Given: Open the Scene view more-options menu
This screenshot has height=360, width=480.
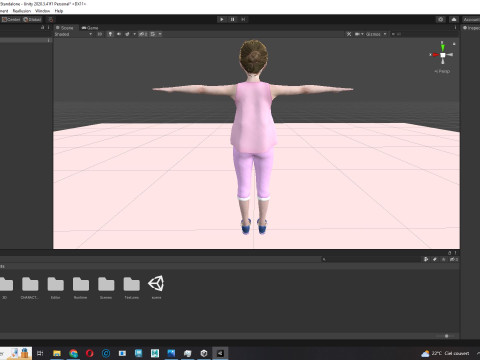Looking at the screenshot, I should point(455,28).
